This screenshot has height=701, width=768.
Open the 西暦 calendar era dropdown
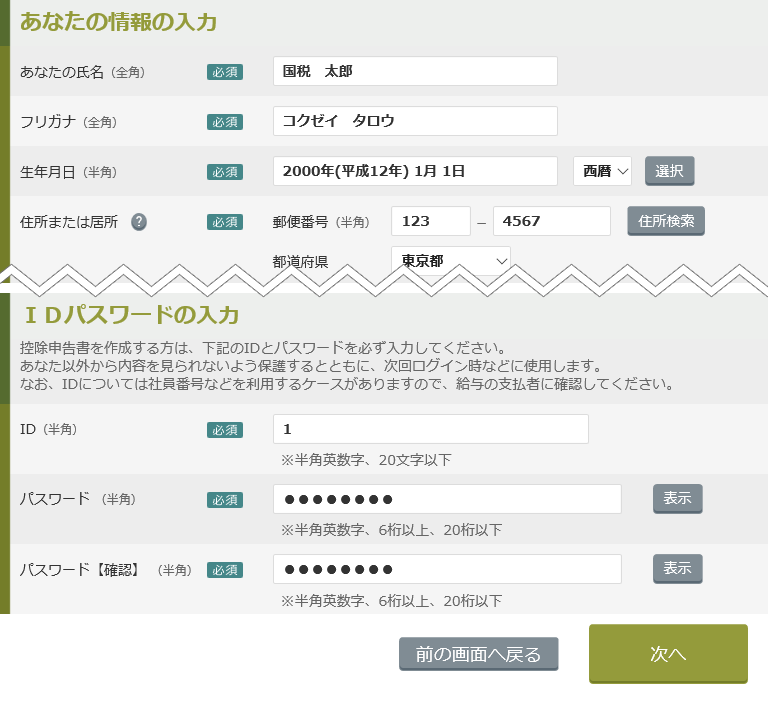[602, 171]
